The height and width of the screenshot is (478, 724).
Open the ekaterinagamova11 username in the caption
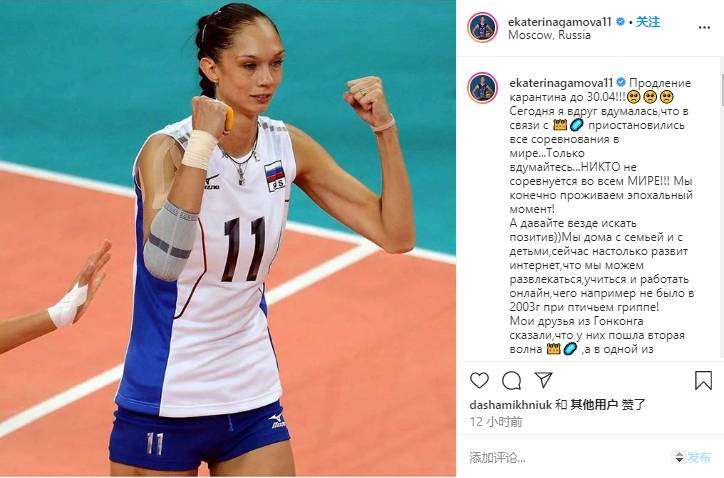coord(561,83)
